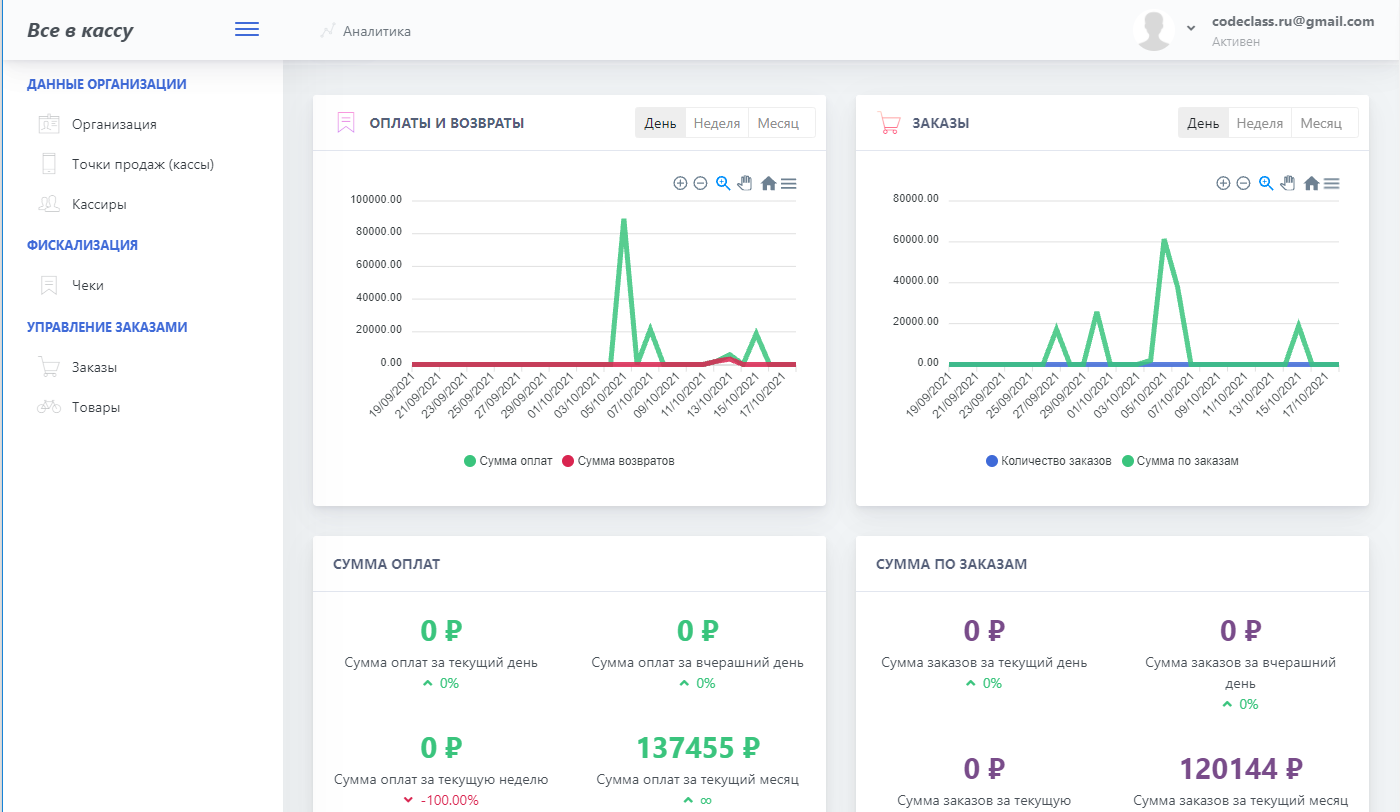Click zoom out icon on orders chart
The height and width of the screenshot is (812, 1400).
1243,183
